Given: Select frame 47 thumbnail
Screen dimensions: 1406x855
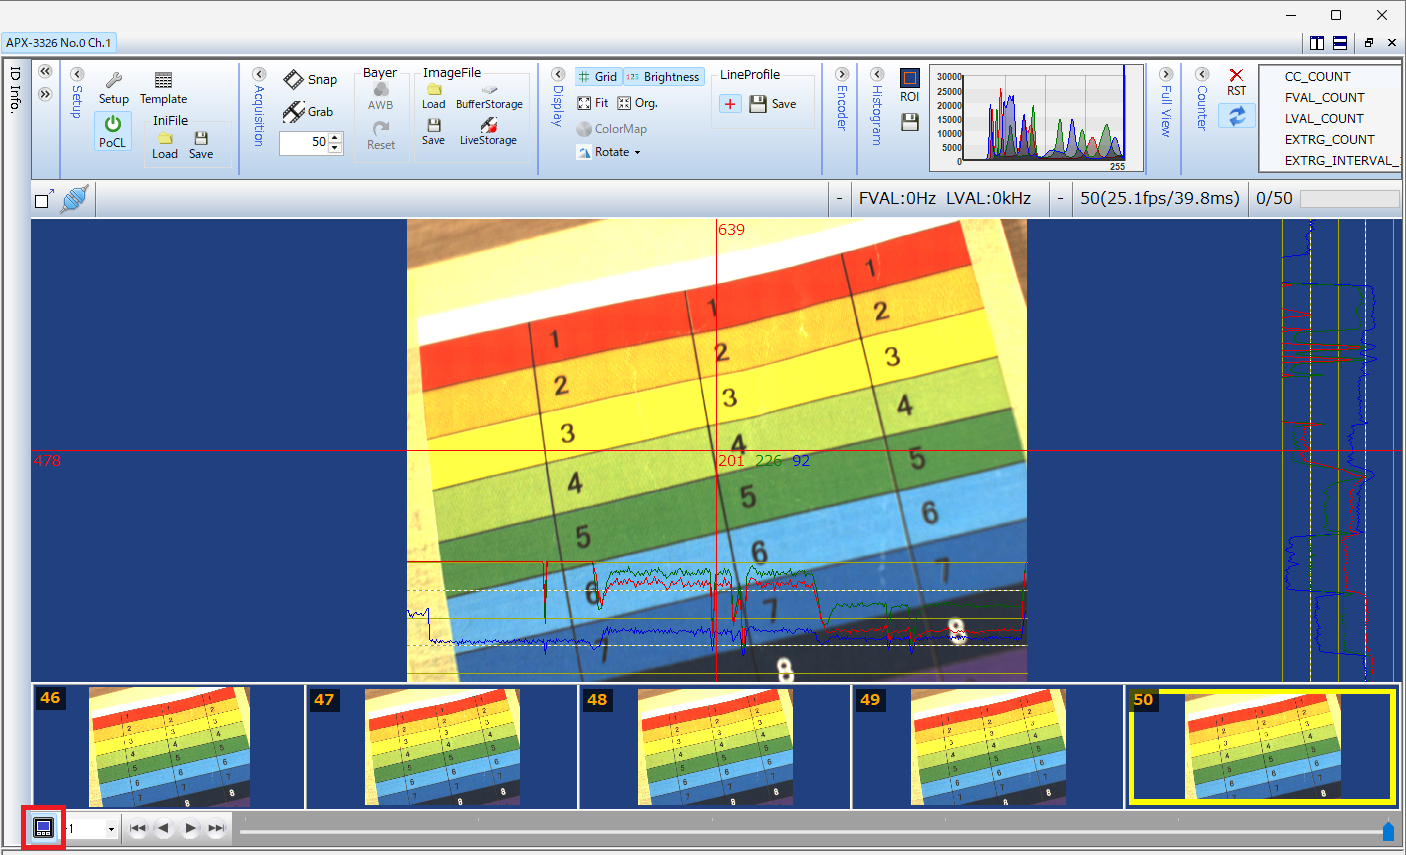Looking at the screenshot, I should point(441,747).
